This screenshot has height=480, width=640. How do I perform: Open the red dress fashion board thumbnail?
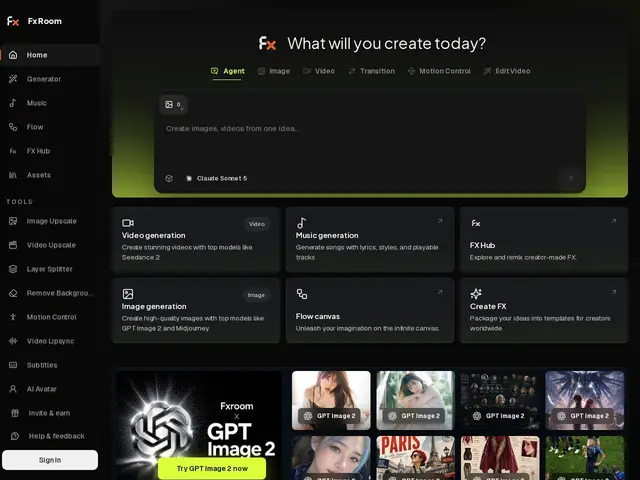[x=500, y=458]
